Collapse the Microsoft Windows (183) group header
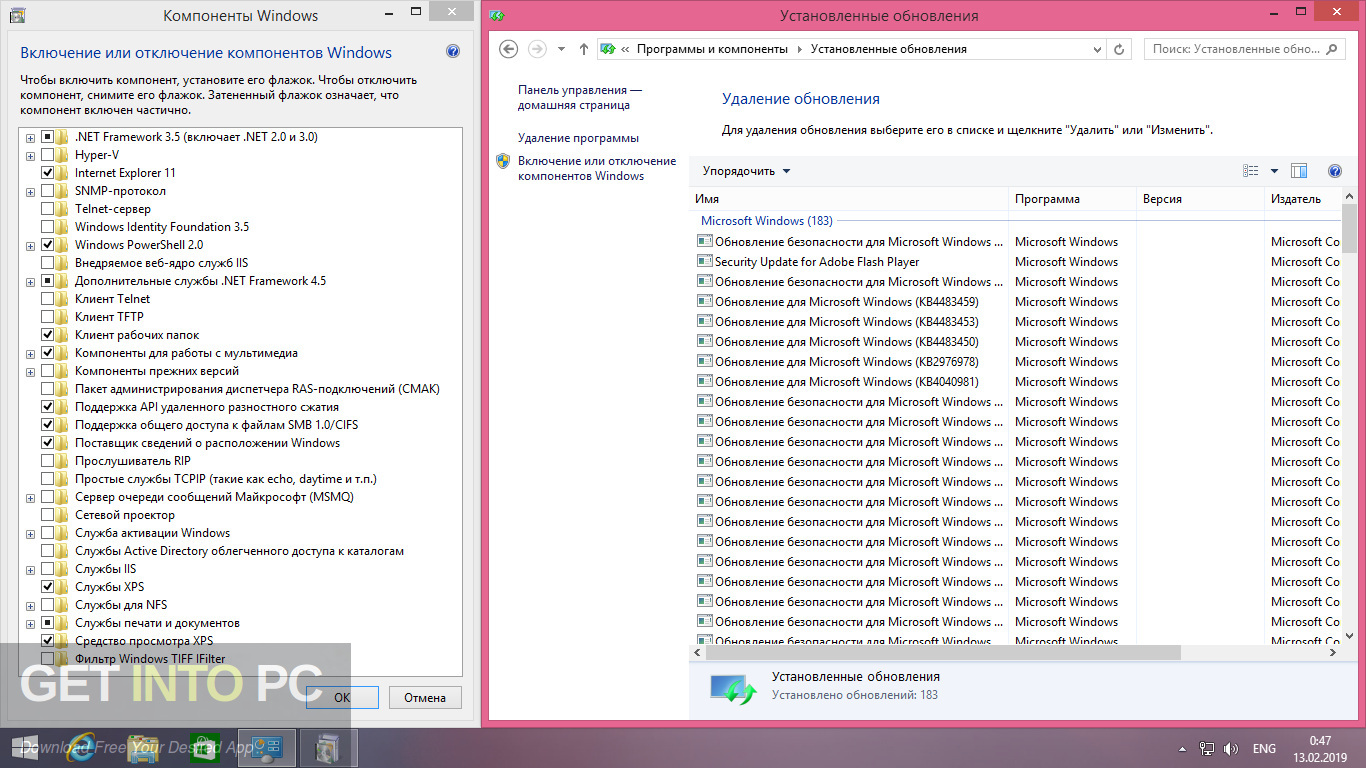The height and width of the screenshot is (768, 1366). (766, 221)
